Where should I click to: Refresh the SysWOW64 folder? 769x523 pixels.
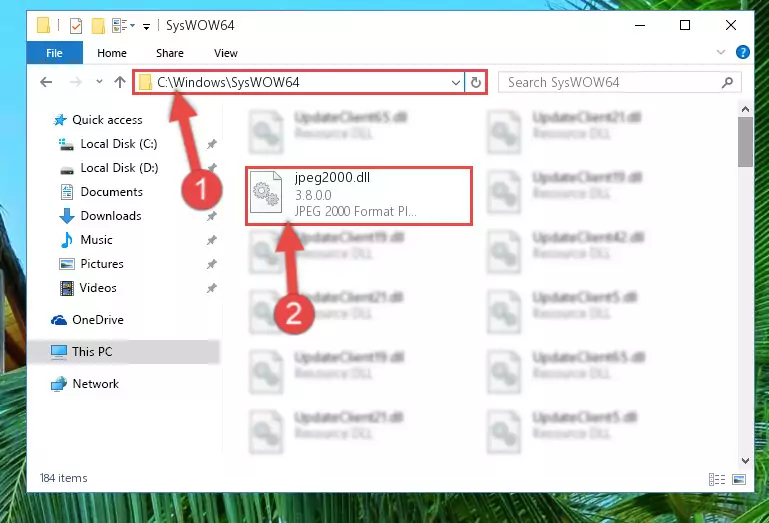(475, 82)
